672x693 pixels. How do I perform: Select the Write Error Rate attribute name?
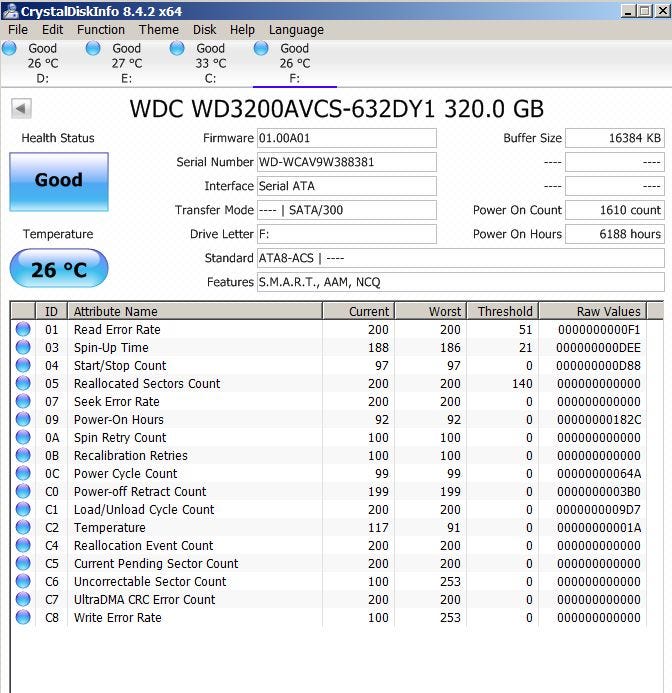pos(118,617)
